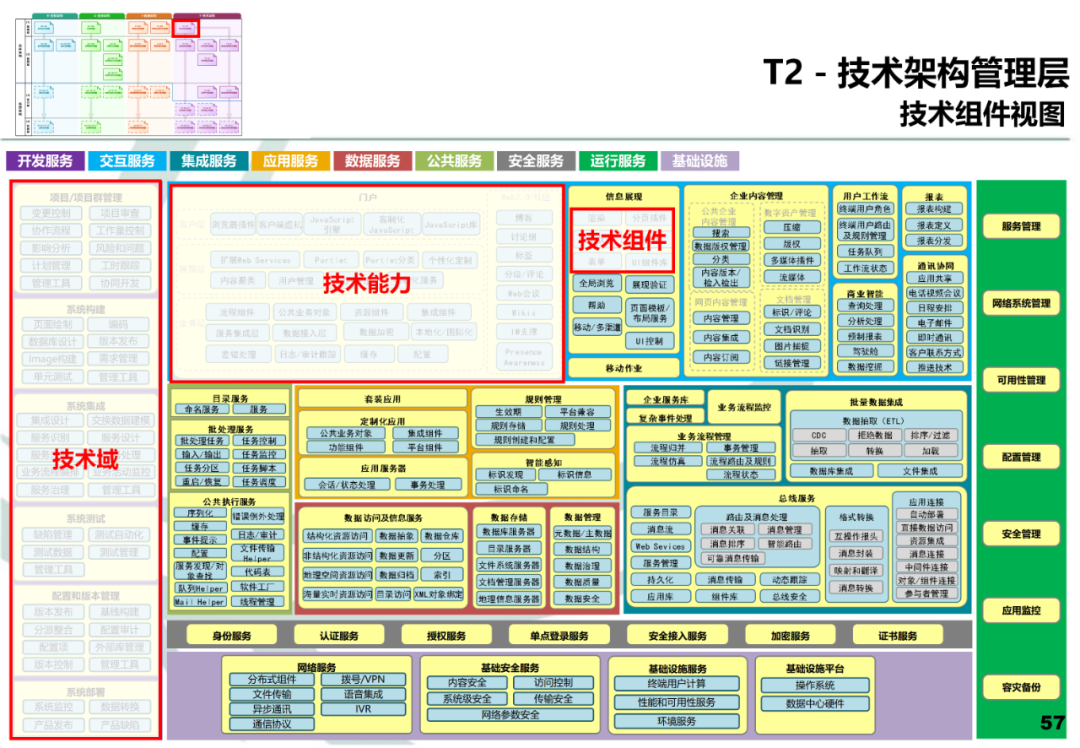Click the UI控制 component block
This screenshot has width=1080, height=748.
[649, 341]
